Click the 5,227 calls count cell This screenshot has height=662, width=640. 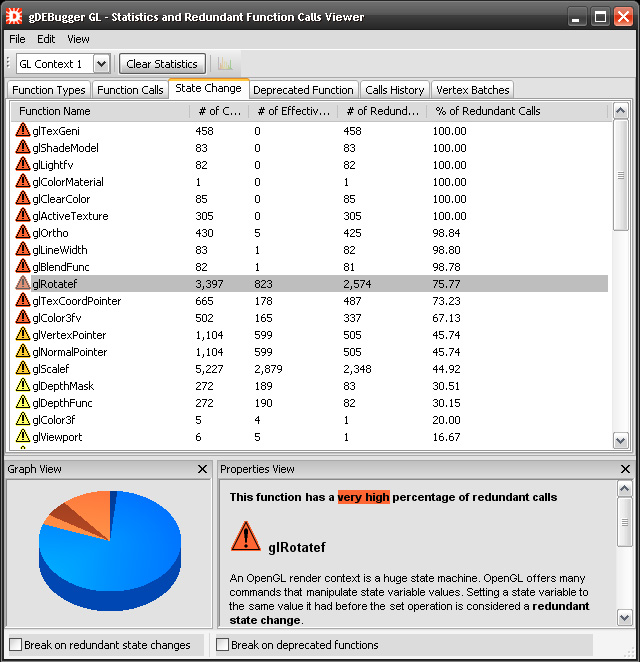[x=209, y=369]
